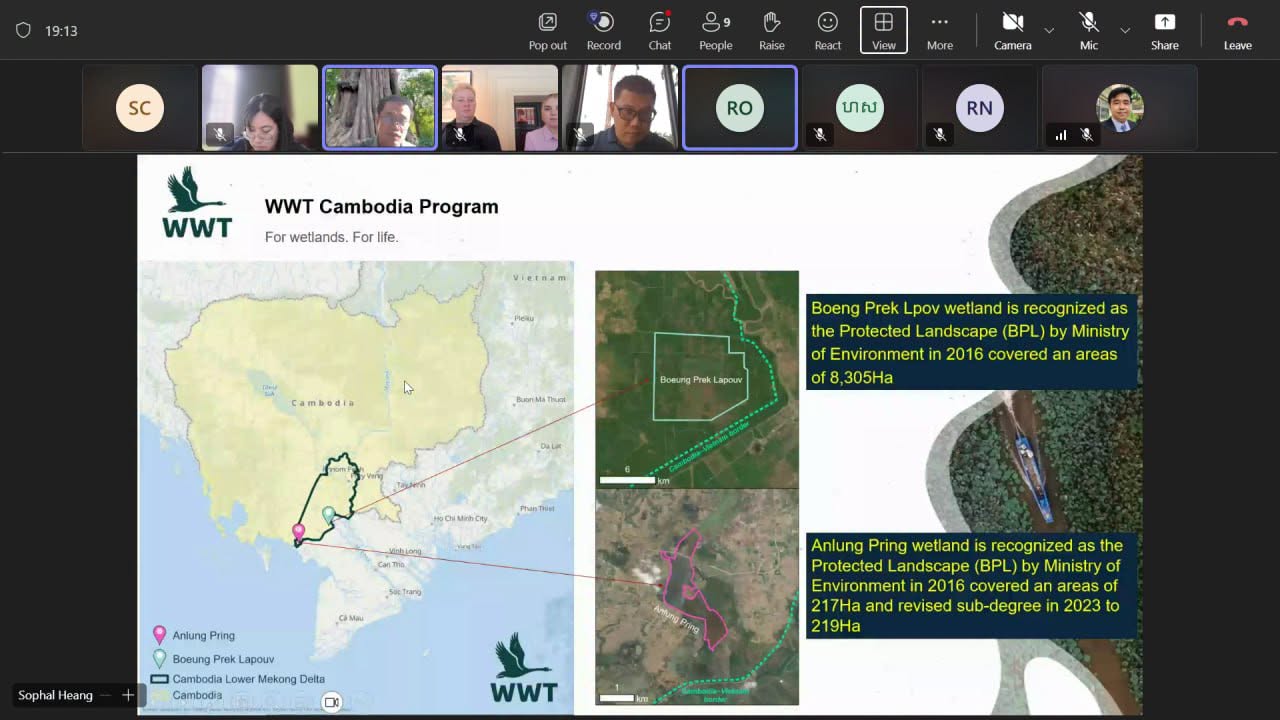The width and height of the screenshot is (1280, 720).
Task: Click the round camera icon over the slide
Action: tap(332, 702)
